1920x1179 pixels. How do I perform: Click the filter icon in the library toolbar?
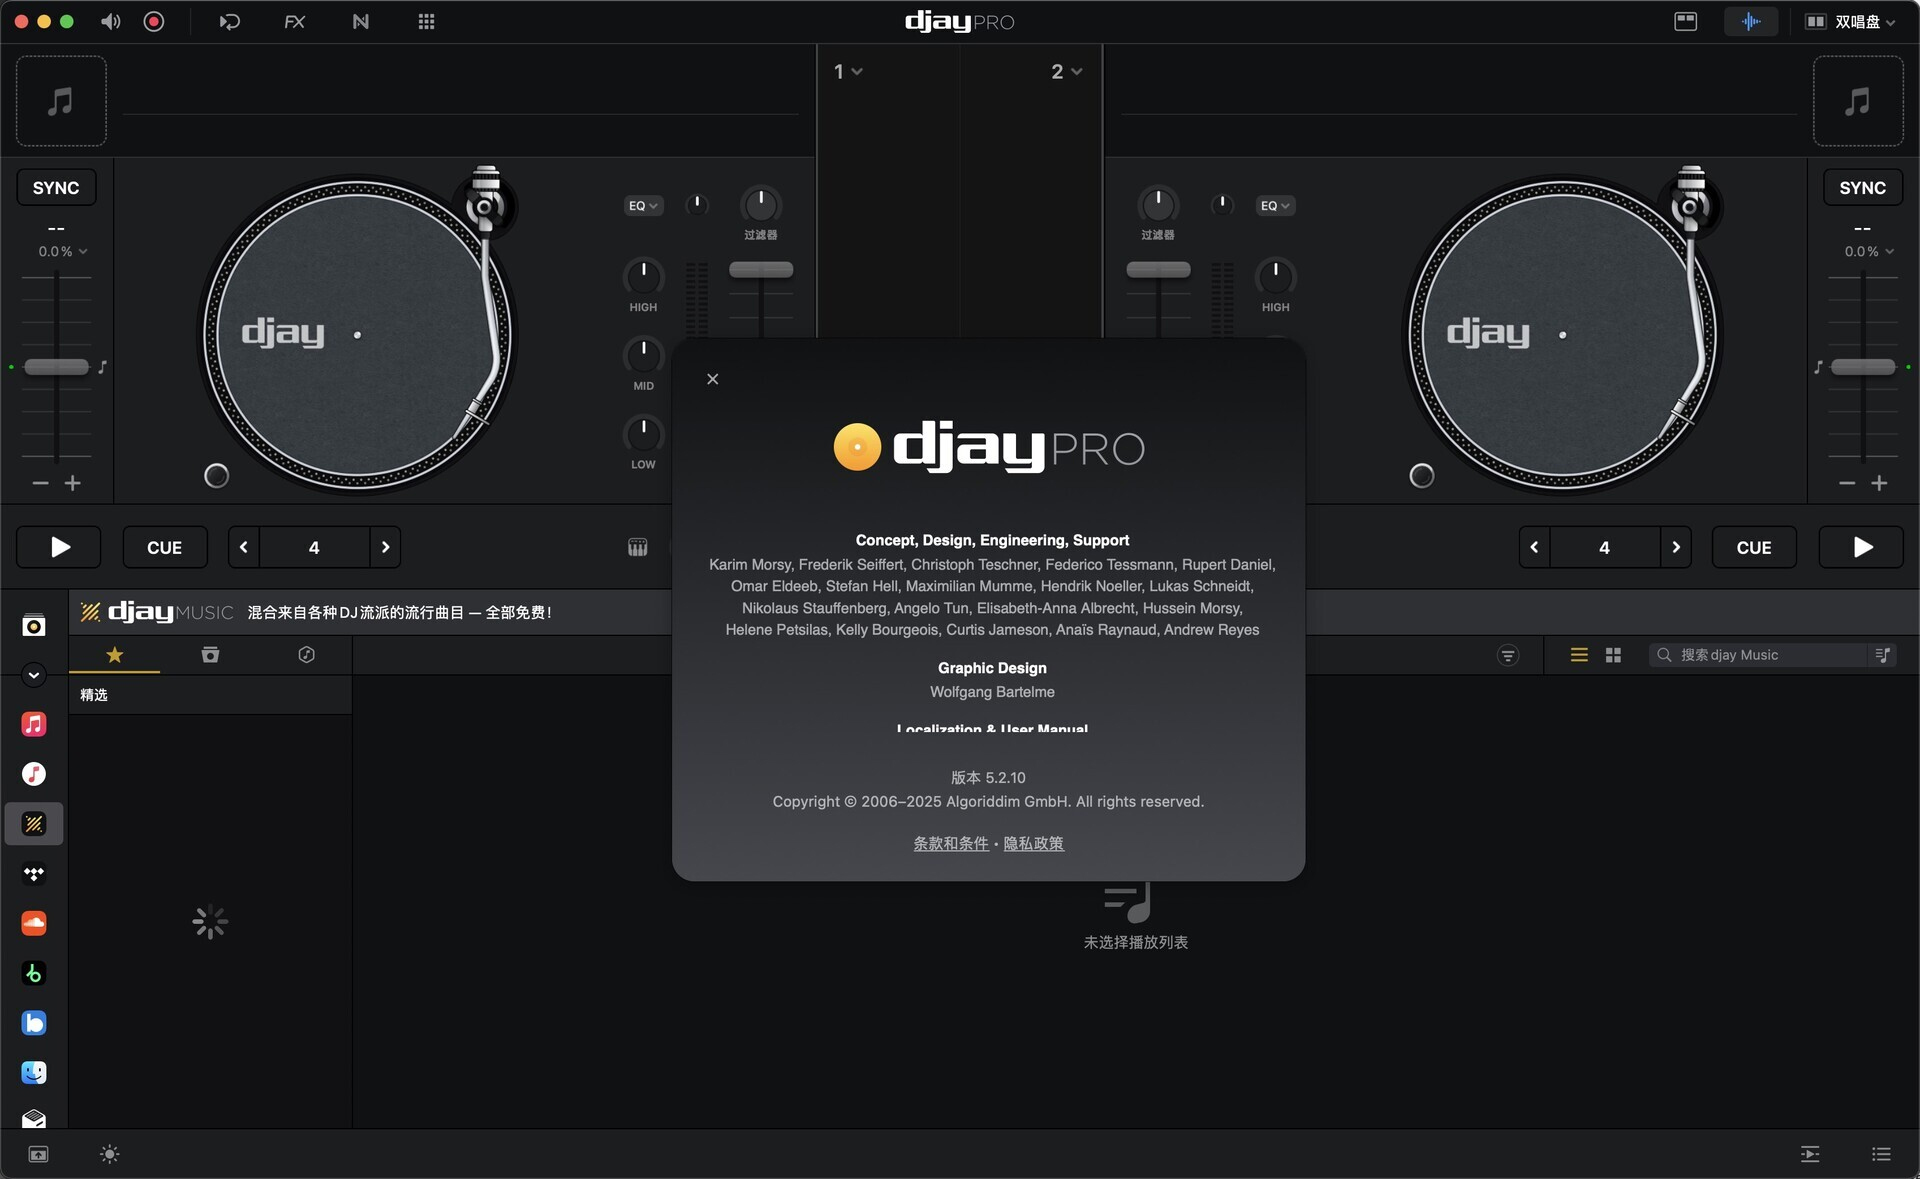point(1508,656)
